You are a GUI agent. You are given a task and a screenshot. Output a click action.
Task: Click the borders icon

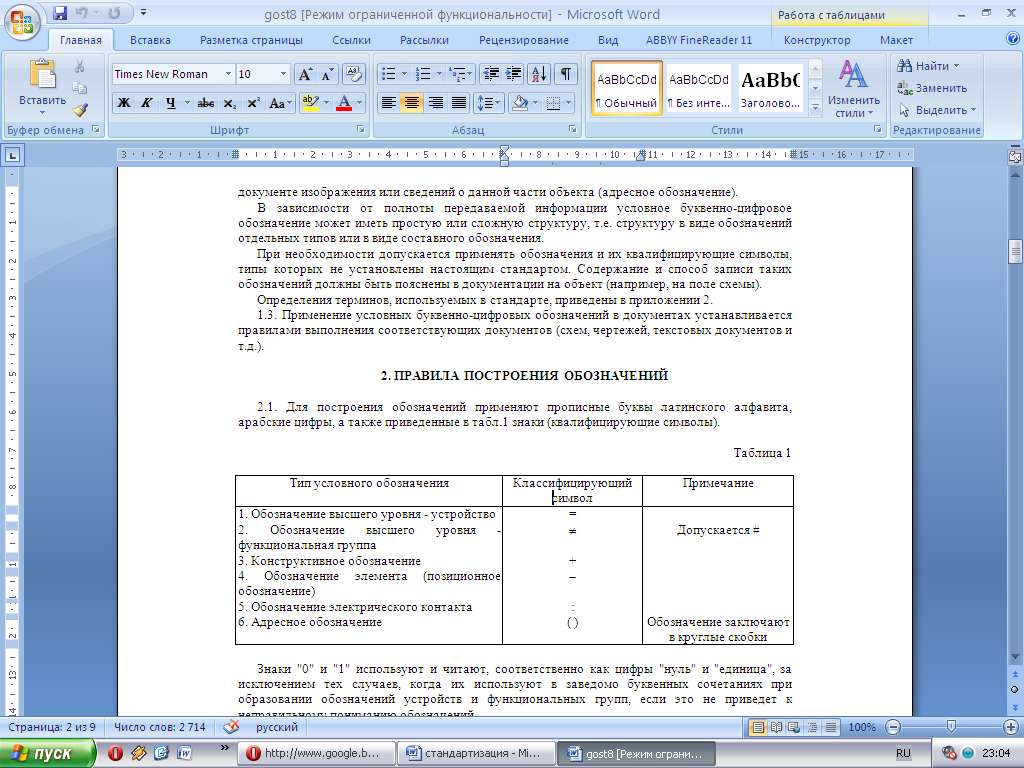tap(553, 103)
